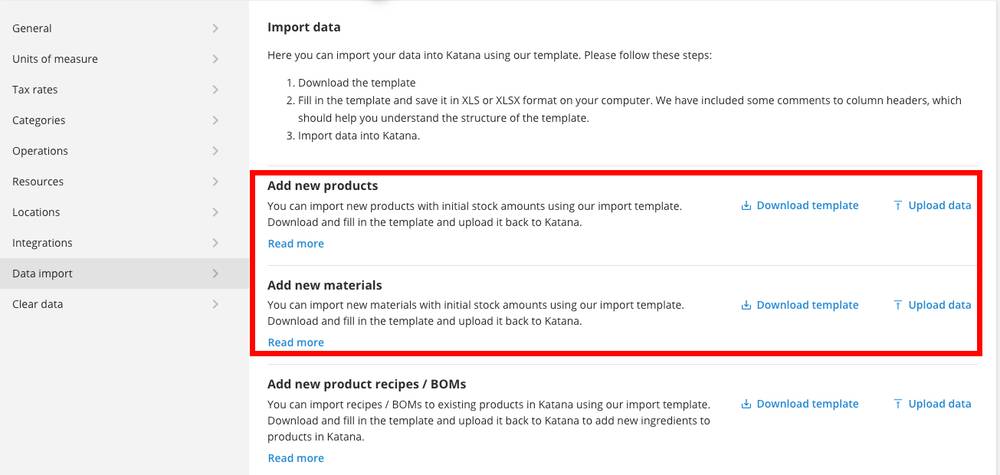
Task: Open the Clear data section
Action: 124,303
